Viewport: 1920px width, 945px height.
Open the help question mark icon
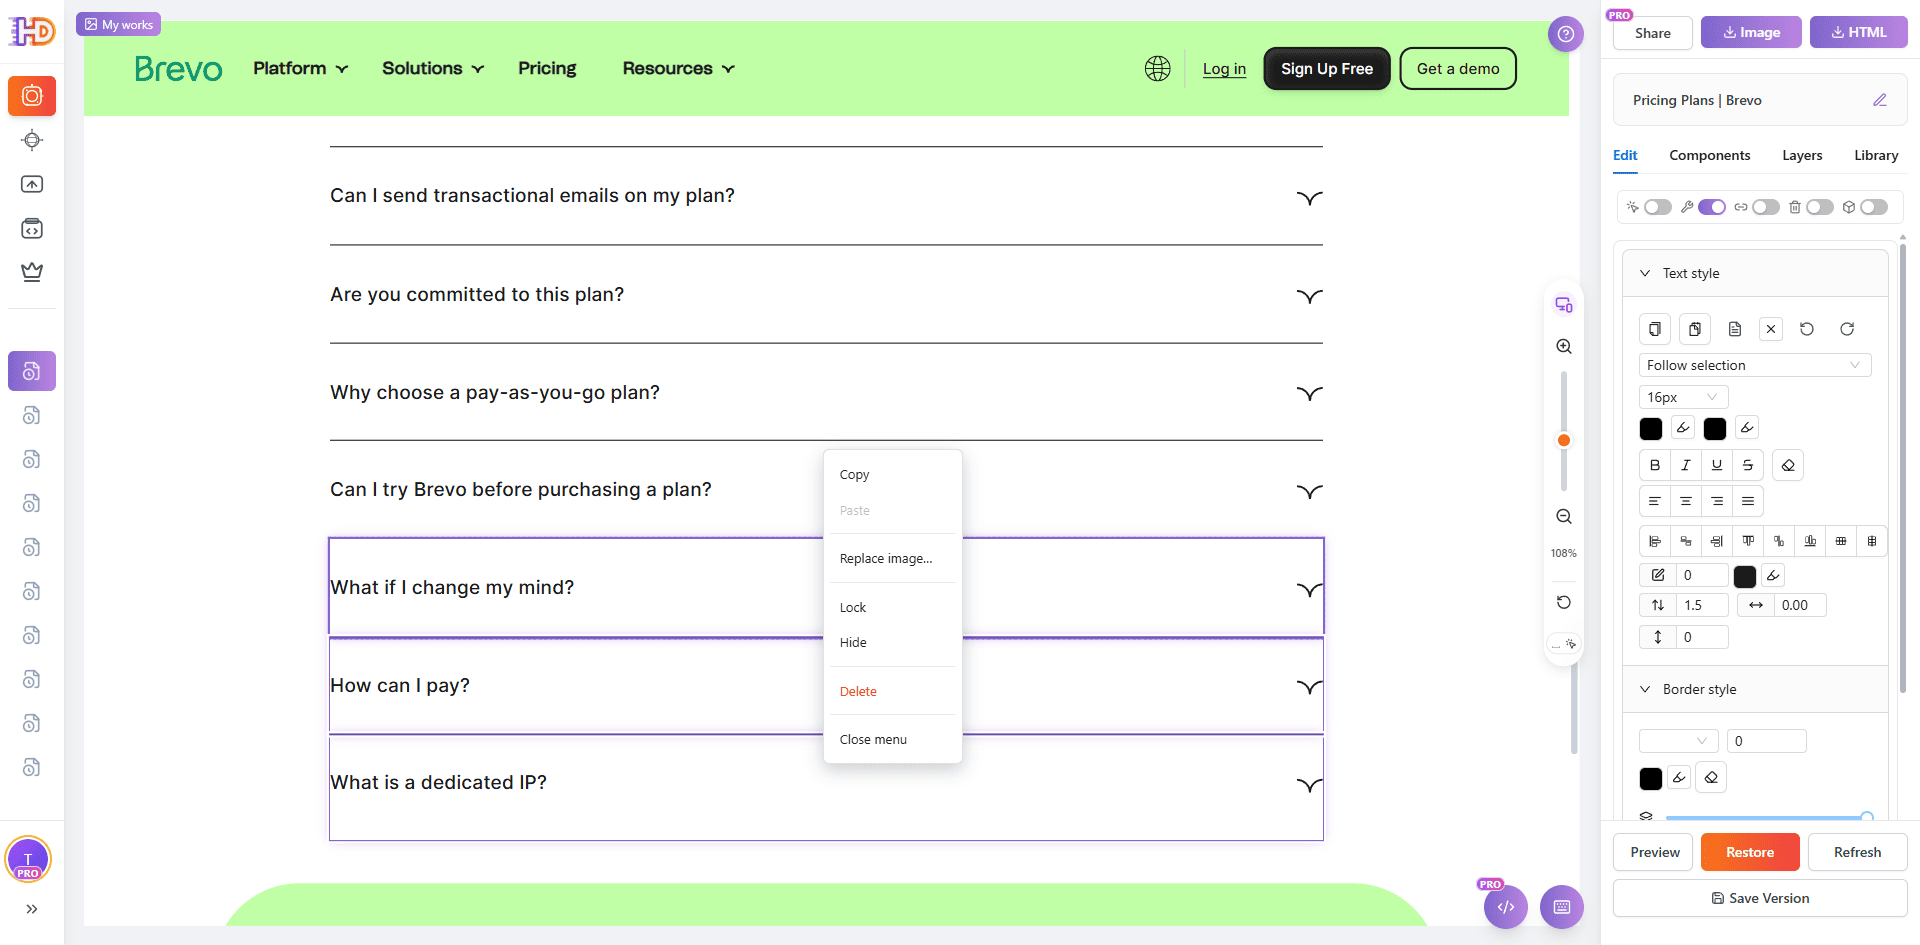click(x=1566, y=34)
